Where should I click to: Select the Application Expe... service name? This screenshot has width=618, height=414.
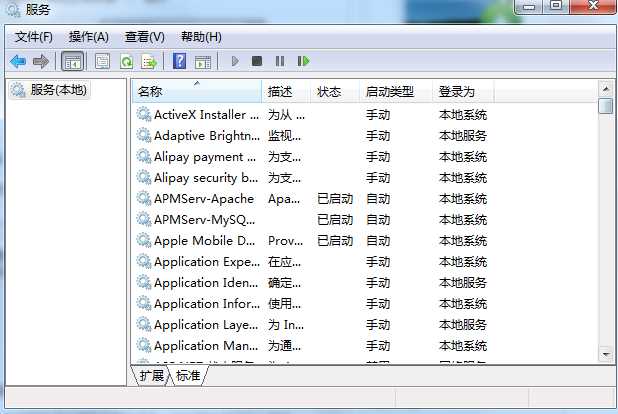click(x=207, y=262)
